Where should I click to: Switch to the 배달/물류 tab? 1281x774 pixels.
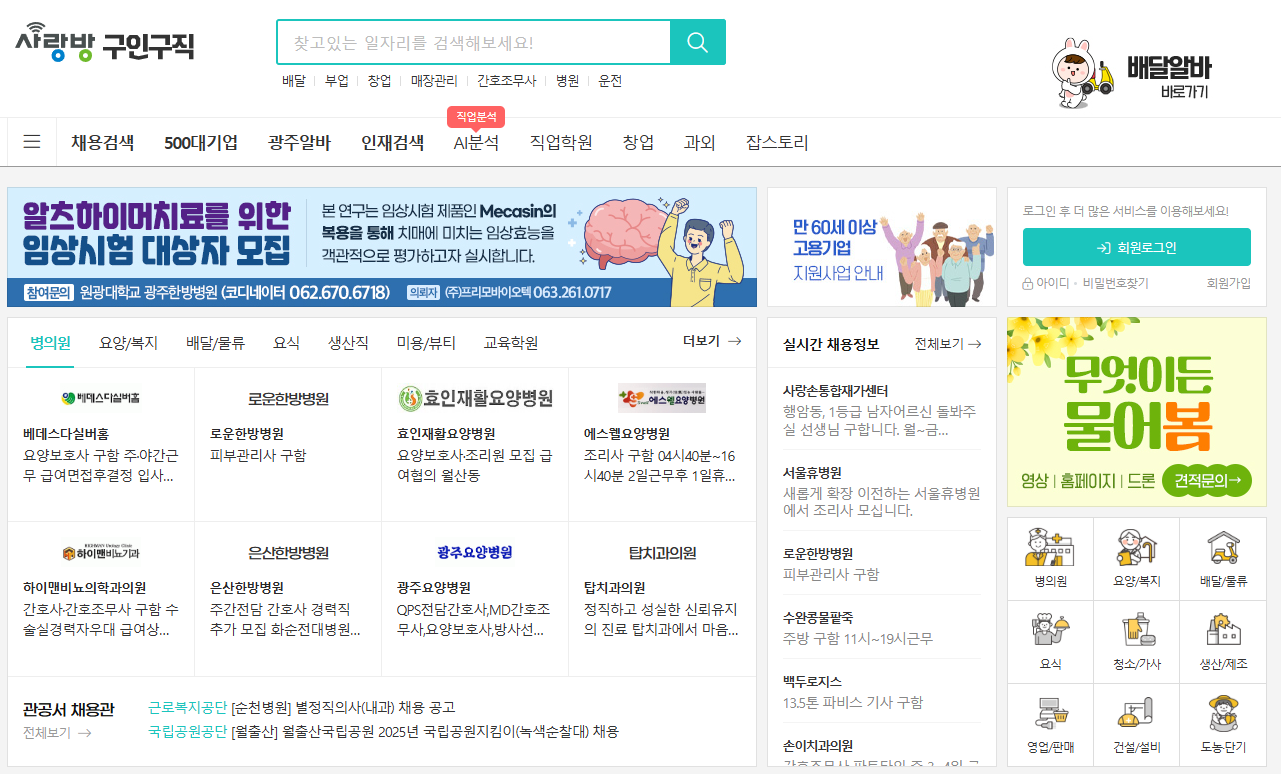click(x=215, y=343)
